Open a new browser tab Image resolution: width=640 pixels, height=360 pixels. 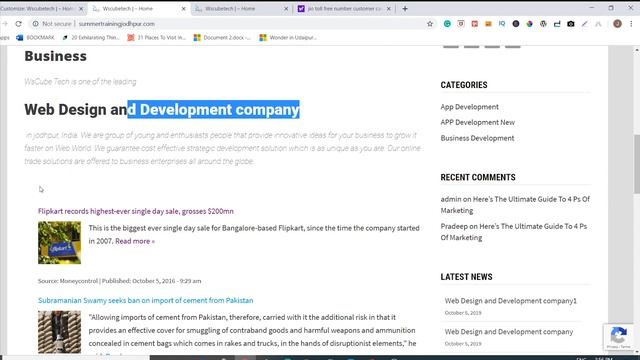click(x=405, y=9)
